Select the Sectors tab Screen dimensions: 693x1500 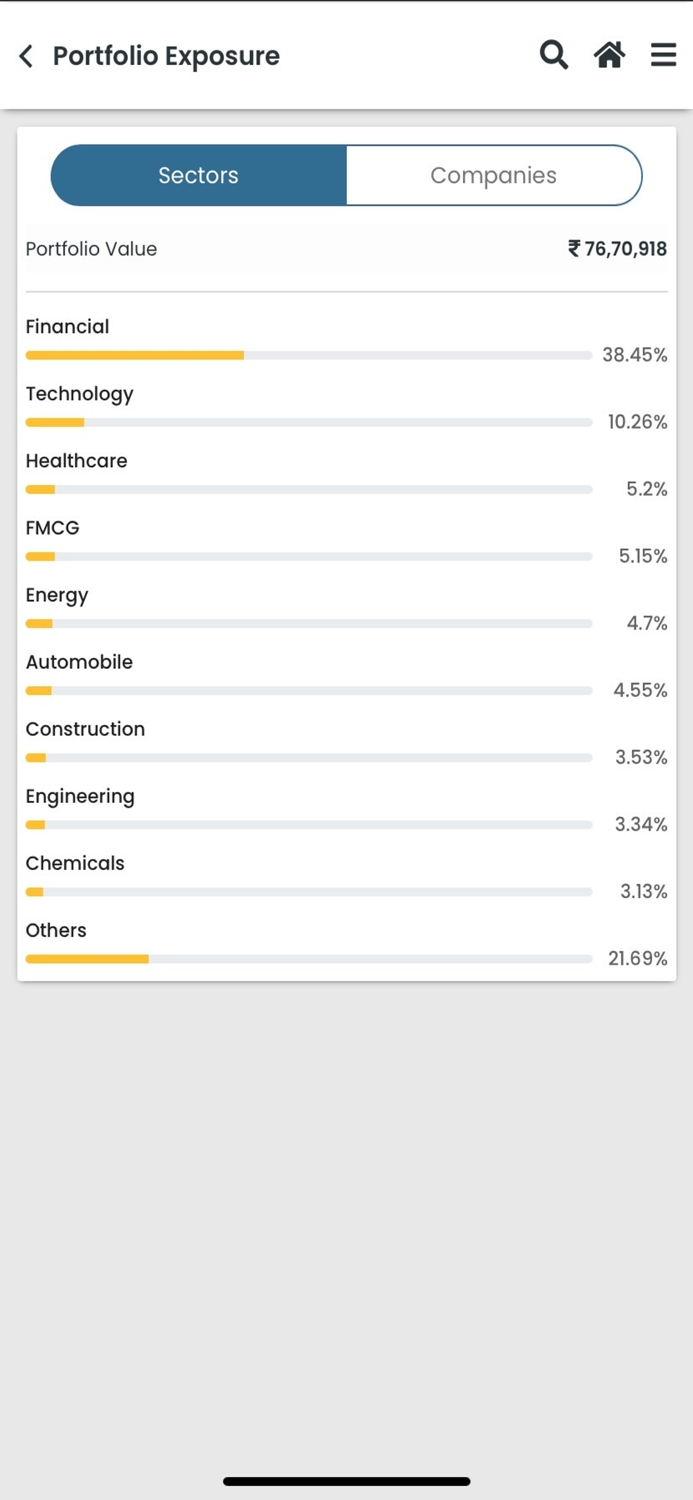[x=199, y=175]
